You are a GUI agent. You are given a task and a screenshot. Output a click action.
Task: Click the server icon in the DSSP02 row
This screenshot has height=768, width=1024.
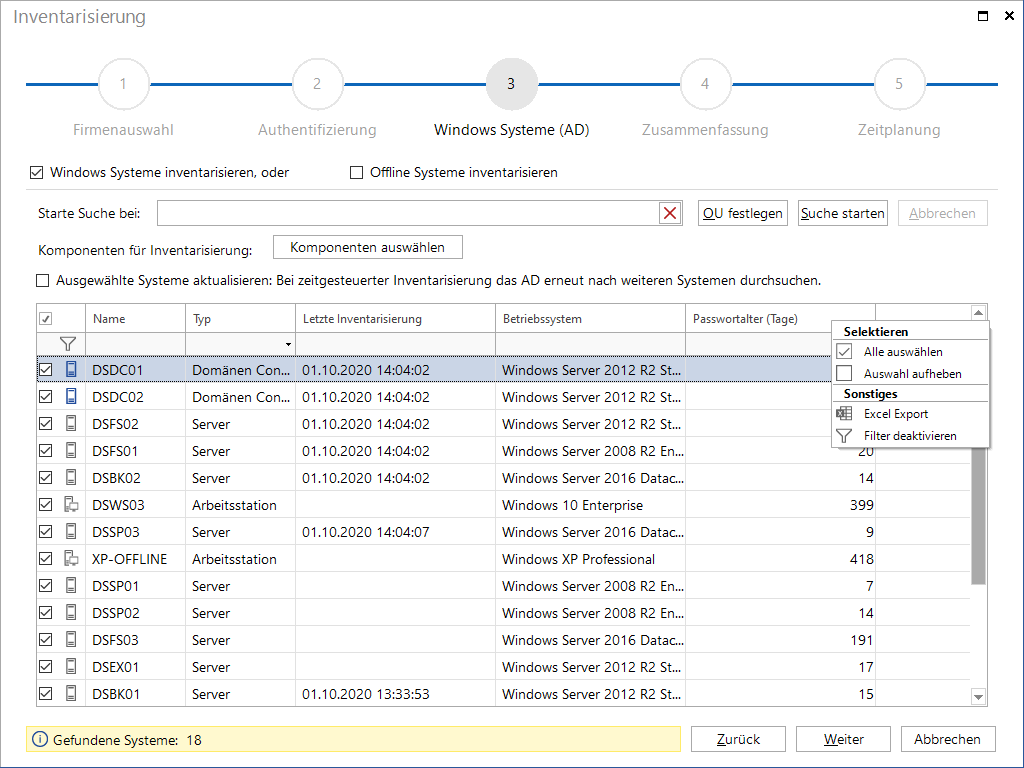[71, 613]
